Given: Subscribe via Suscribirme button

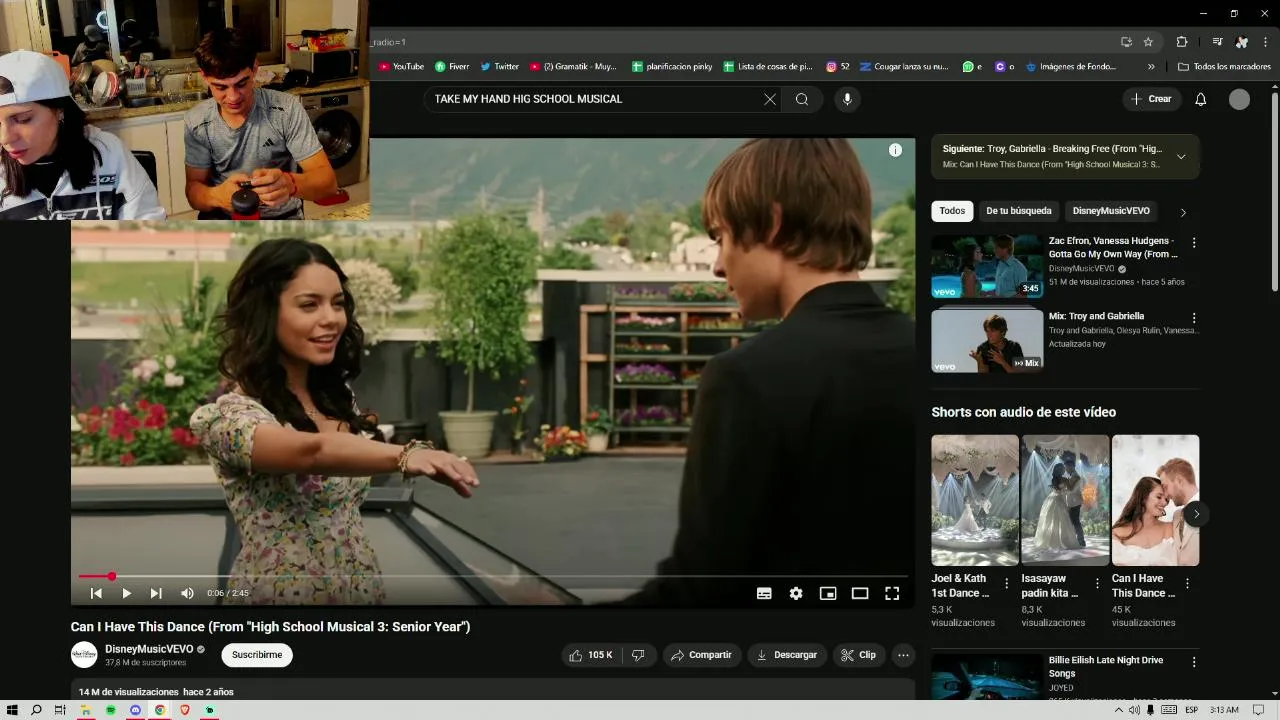Looking at the screenshot, I should pos(257,655).
